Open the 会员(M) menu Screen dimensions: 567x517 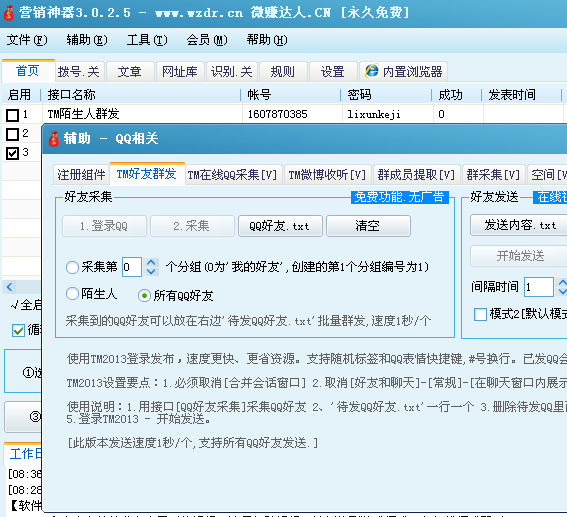(207, 40)
